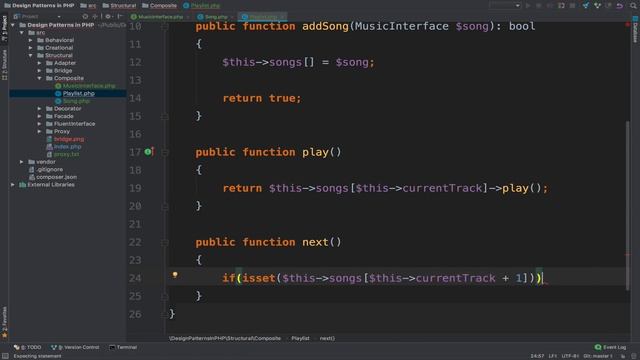Click the src breadcrumb in navigation bar
This screenshot has width=640, height=360.
(x=89, y=5)
